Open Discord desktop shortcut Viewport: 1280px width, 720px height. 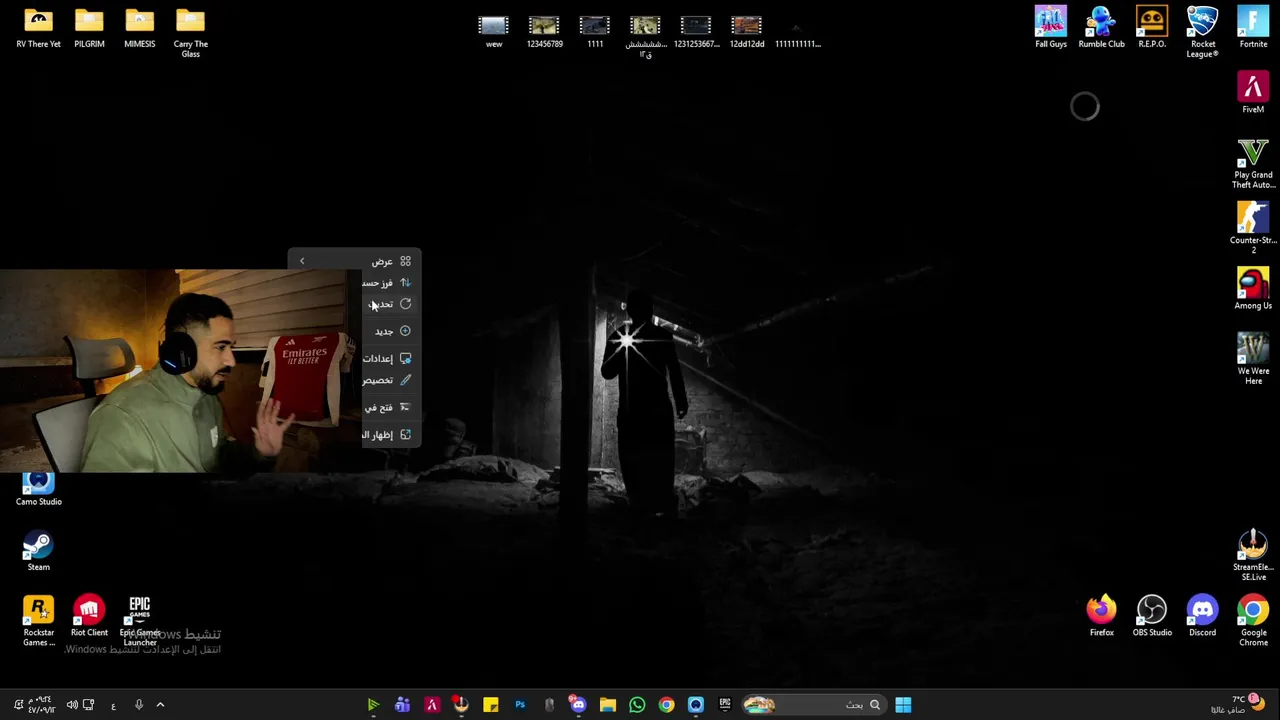point(1202,616)
